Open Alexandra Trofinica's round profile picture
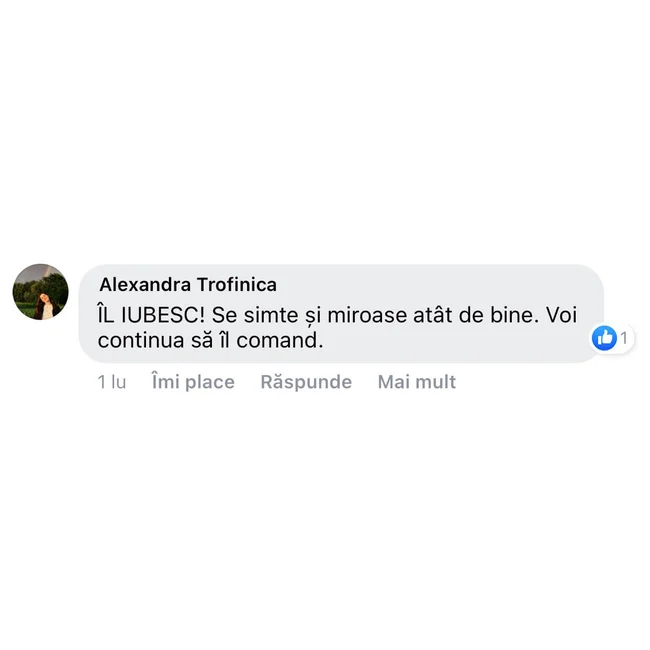 pos(41,291)
